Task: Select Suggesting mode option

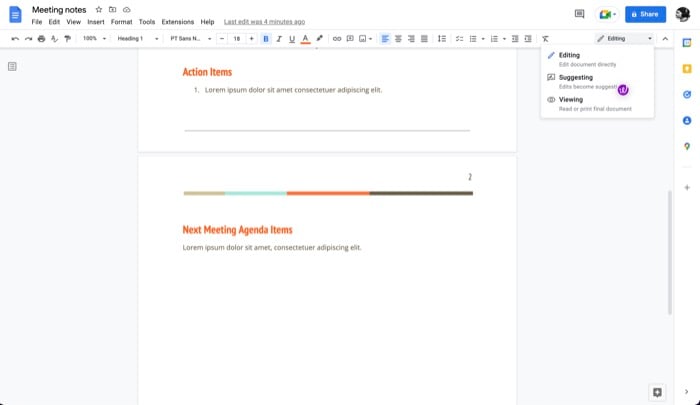Action: [x=597, y=82]
